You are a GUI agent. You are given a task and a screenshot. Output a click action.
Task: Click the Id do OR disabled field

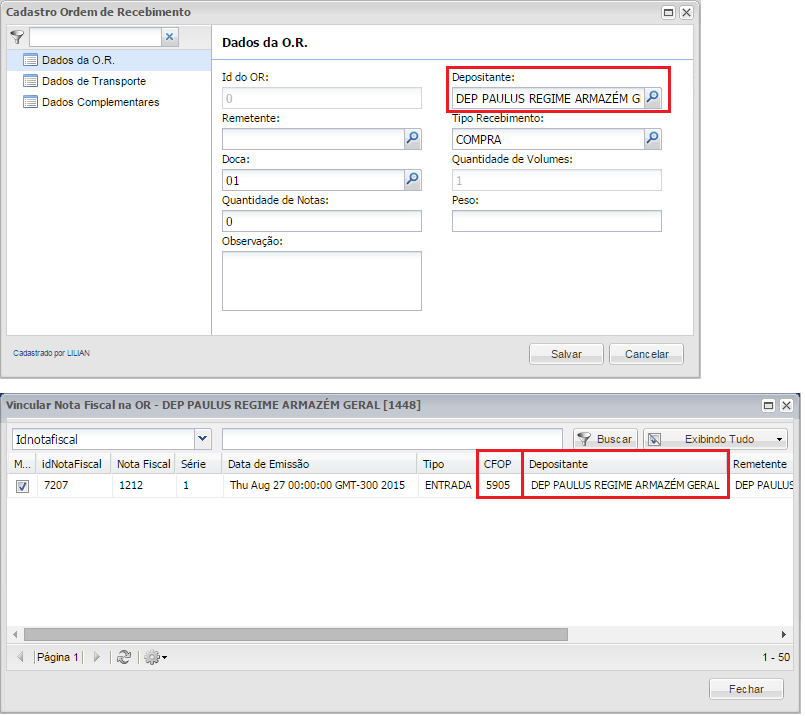322,98
